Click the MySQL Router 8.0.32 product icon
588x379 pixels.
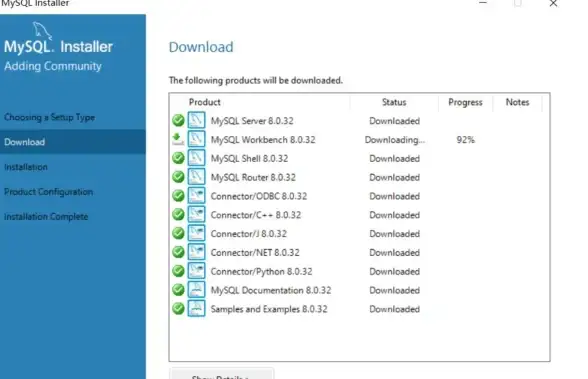[x=196, y=177]
